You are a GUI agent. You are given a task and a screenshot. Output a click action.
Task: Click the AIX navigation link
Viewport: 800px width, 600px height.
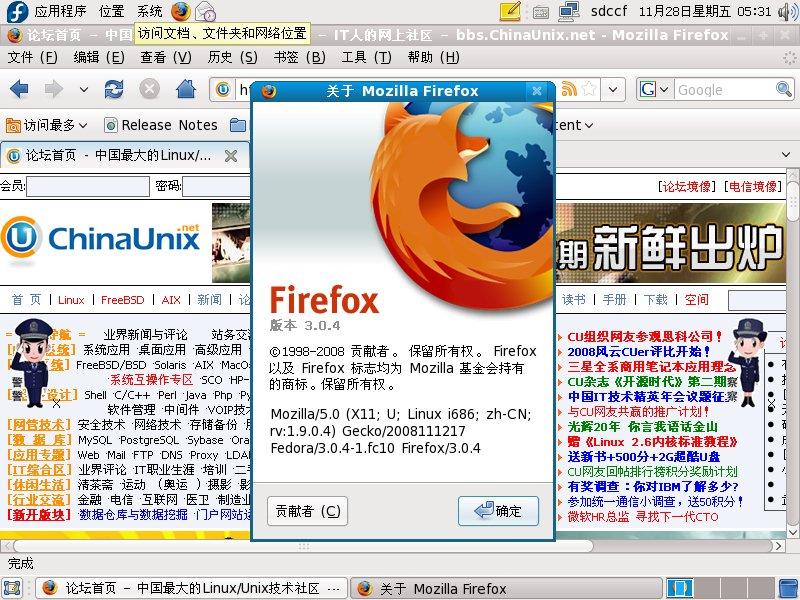pyautogui.click(x=171, y=300)
